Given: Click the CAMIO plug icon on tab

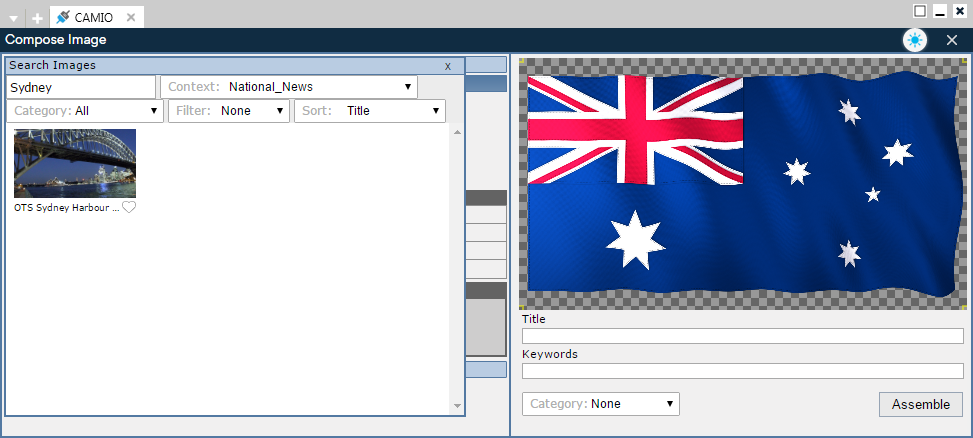Looking at the screenshot, I should (x=63, y=17).
